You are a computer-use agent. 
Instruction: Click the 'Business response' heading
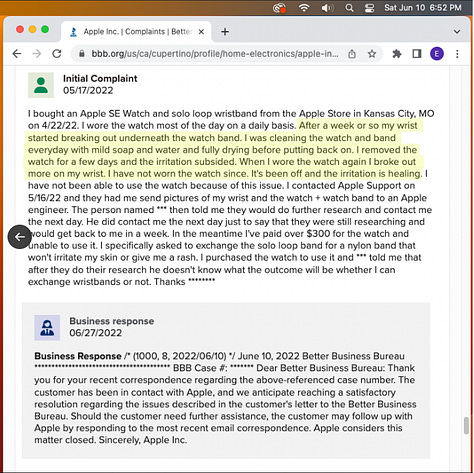pyautogui.click(x=112, y=321)
